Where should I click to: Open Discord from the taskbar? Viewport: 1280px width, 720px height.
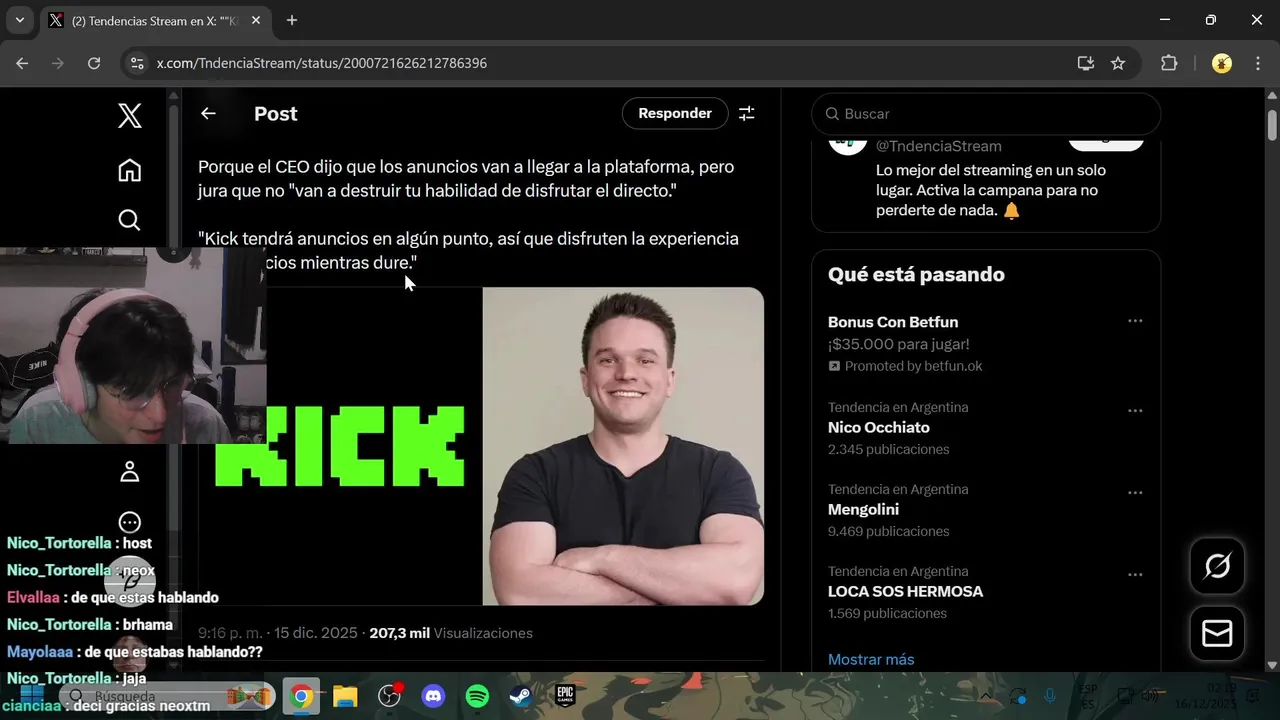[433, 696]
